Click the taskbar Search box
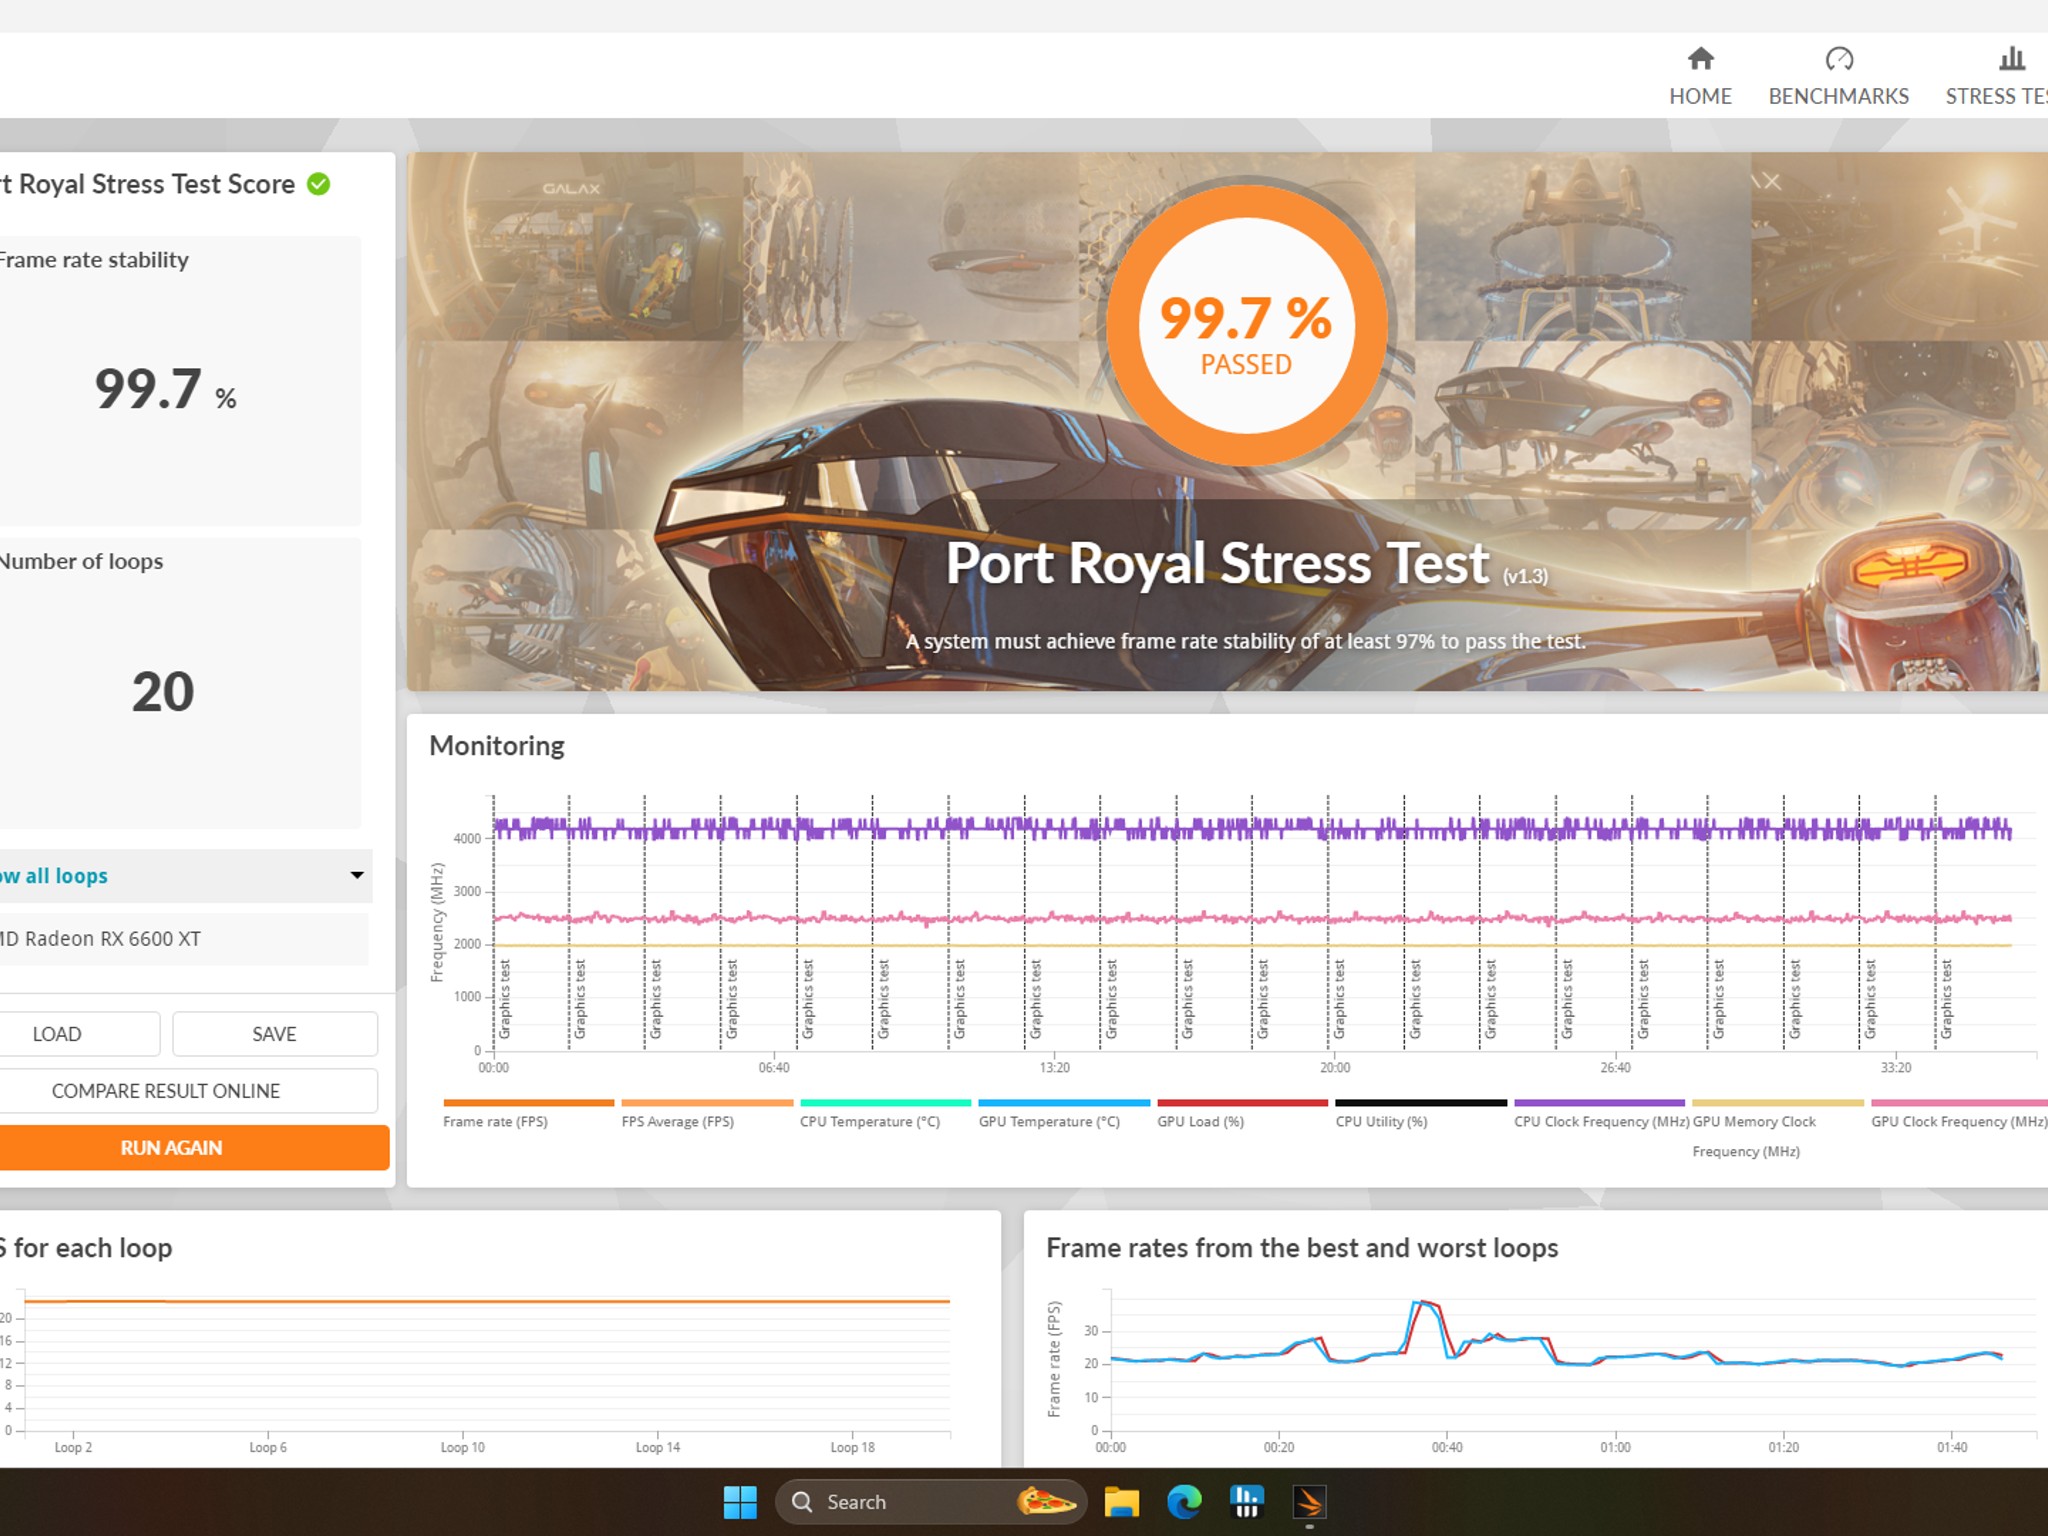2048x1536 pixels. [930, 1502]
